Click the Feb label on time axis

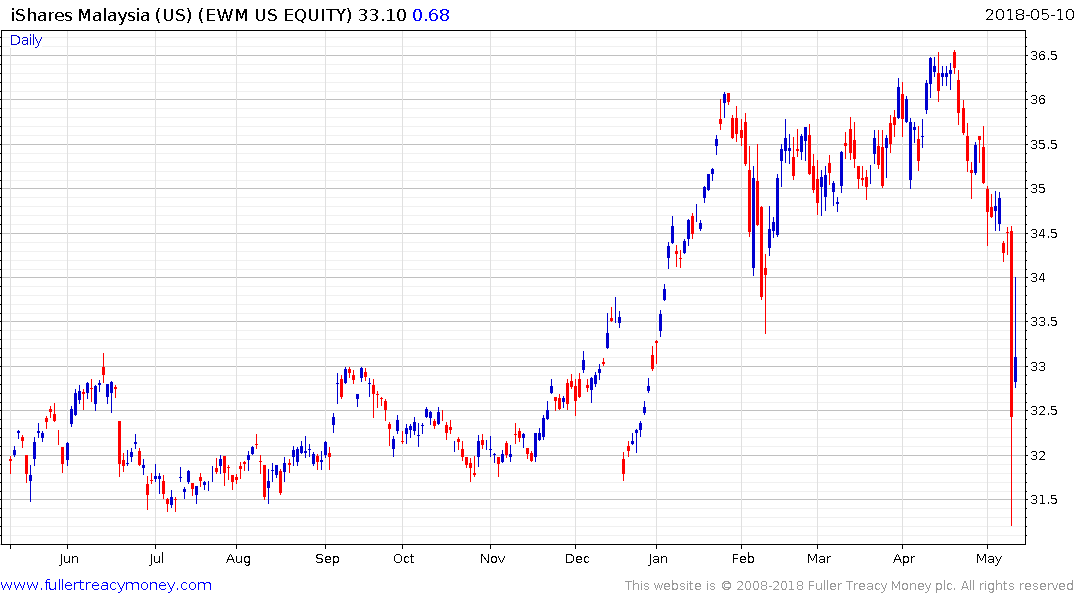(x=742, y=559)
